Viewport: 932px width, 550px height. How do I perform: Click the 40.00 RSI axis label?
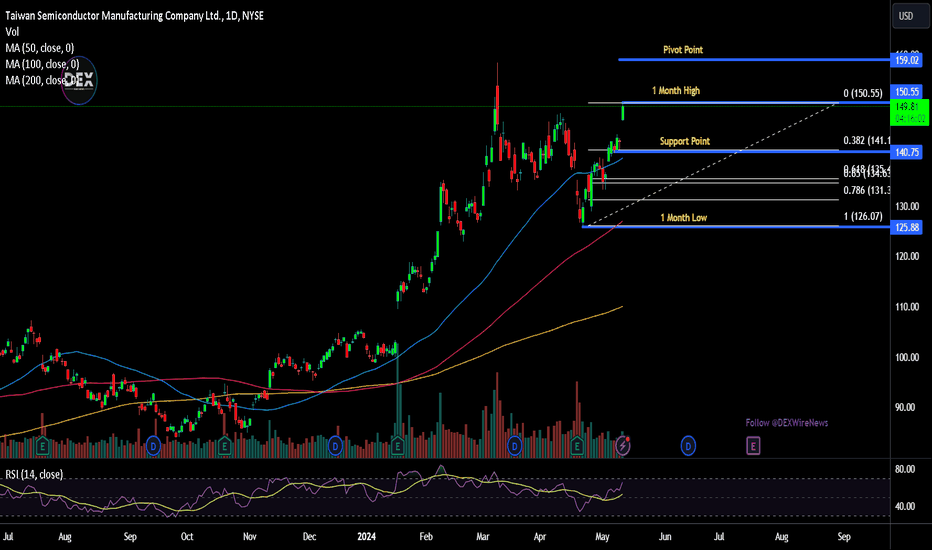click(x=905, y=507)
